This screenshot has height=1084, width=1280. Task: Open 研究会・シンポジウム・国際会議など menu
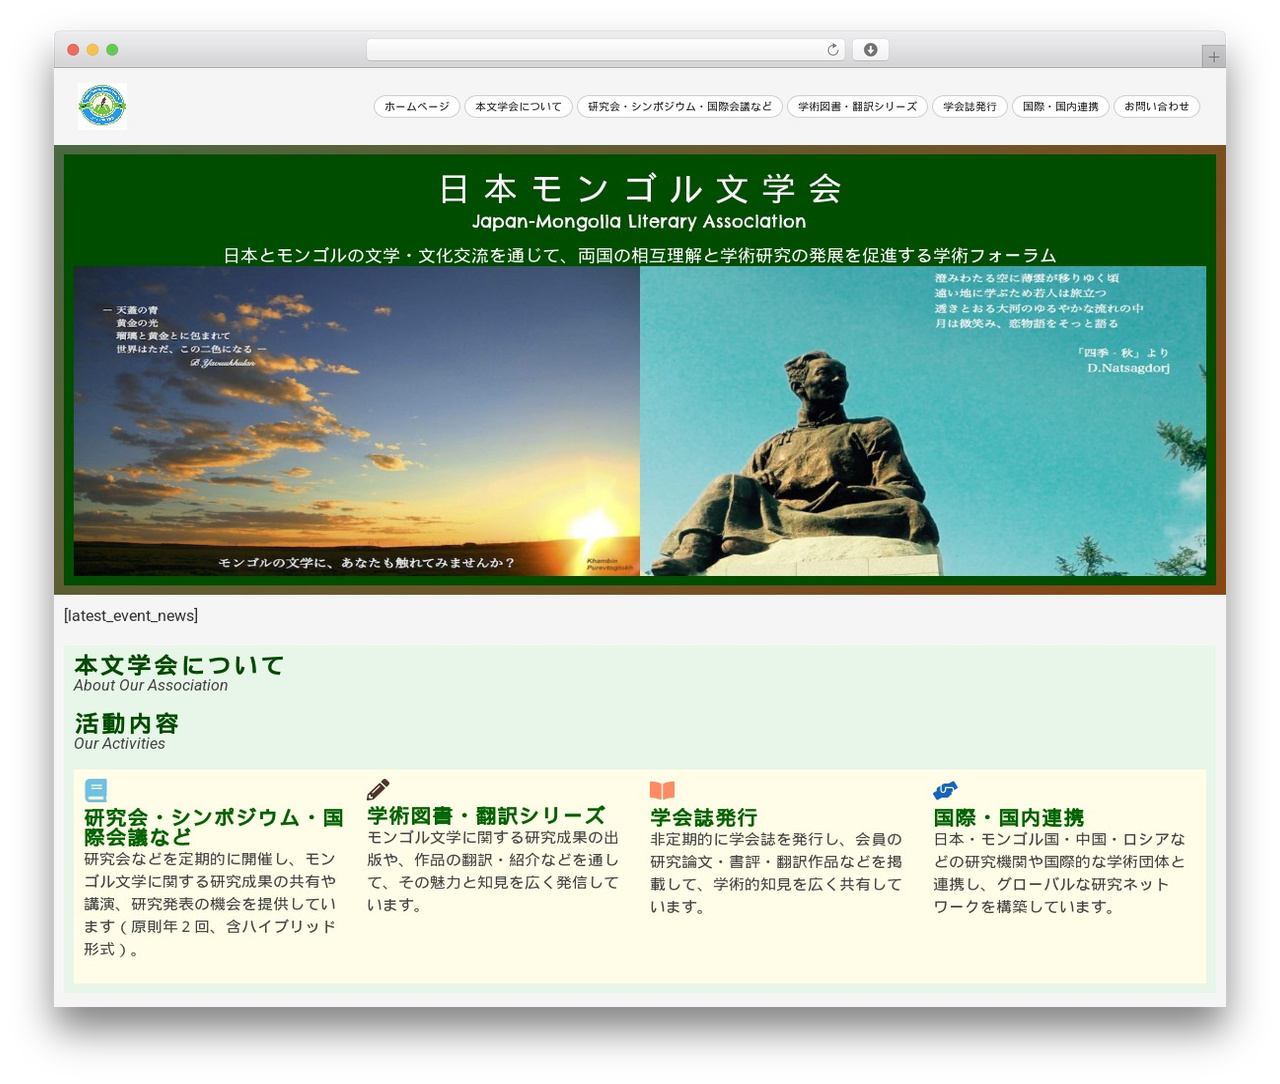(x=680, y=106)
